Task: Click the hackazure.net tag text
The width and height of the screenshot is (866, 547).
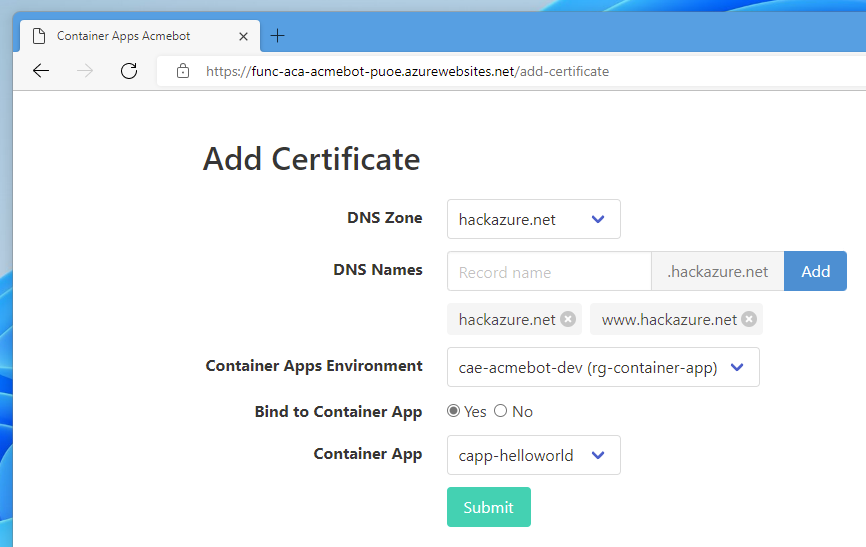Action: pyautogui.click(x=506, y=319)
